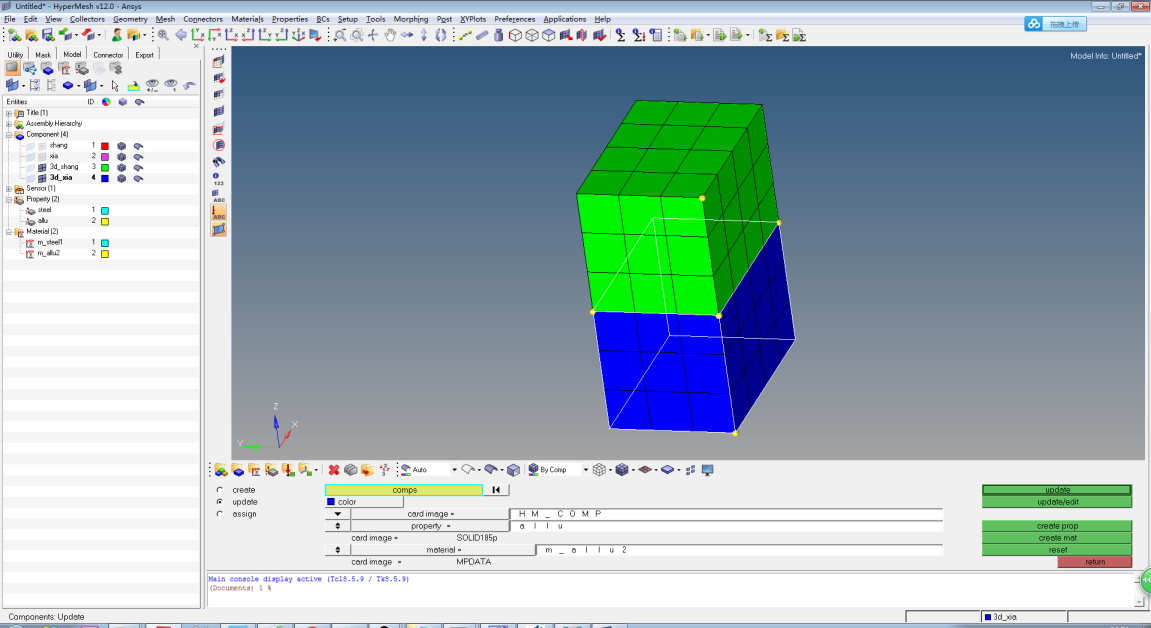
Task: Click the property name field showing allu
Action: [725, 526]
